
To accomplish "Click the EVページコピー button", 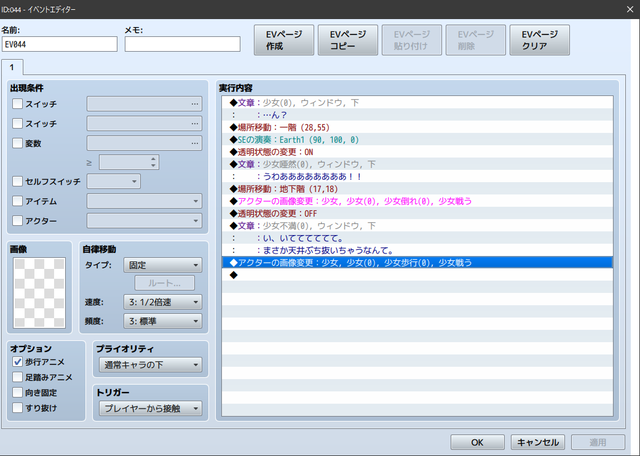I will [x=348, y=40].
